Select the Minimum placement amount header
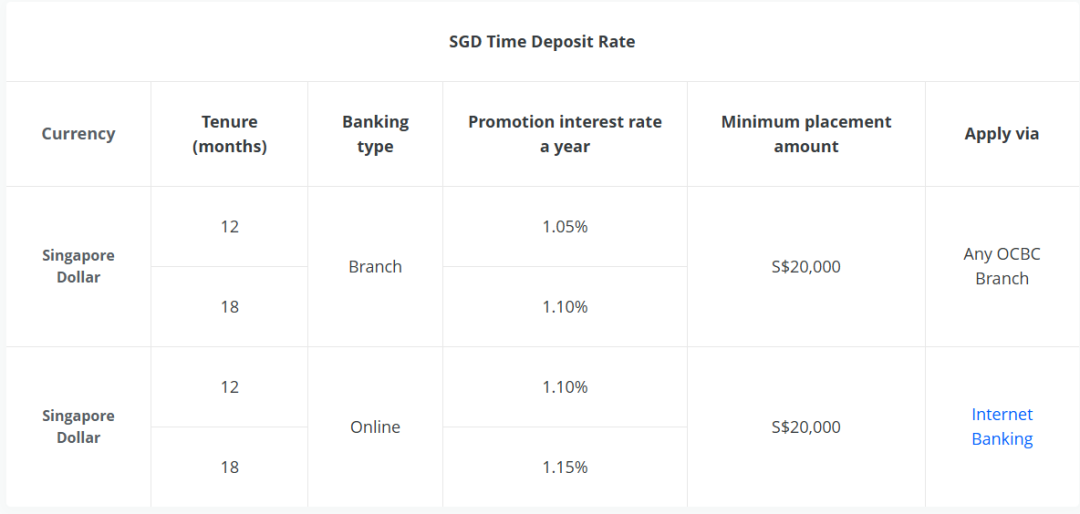Viewport: 1080px width, 514px height. pos(806,134)
